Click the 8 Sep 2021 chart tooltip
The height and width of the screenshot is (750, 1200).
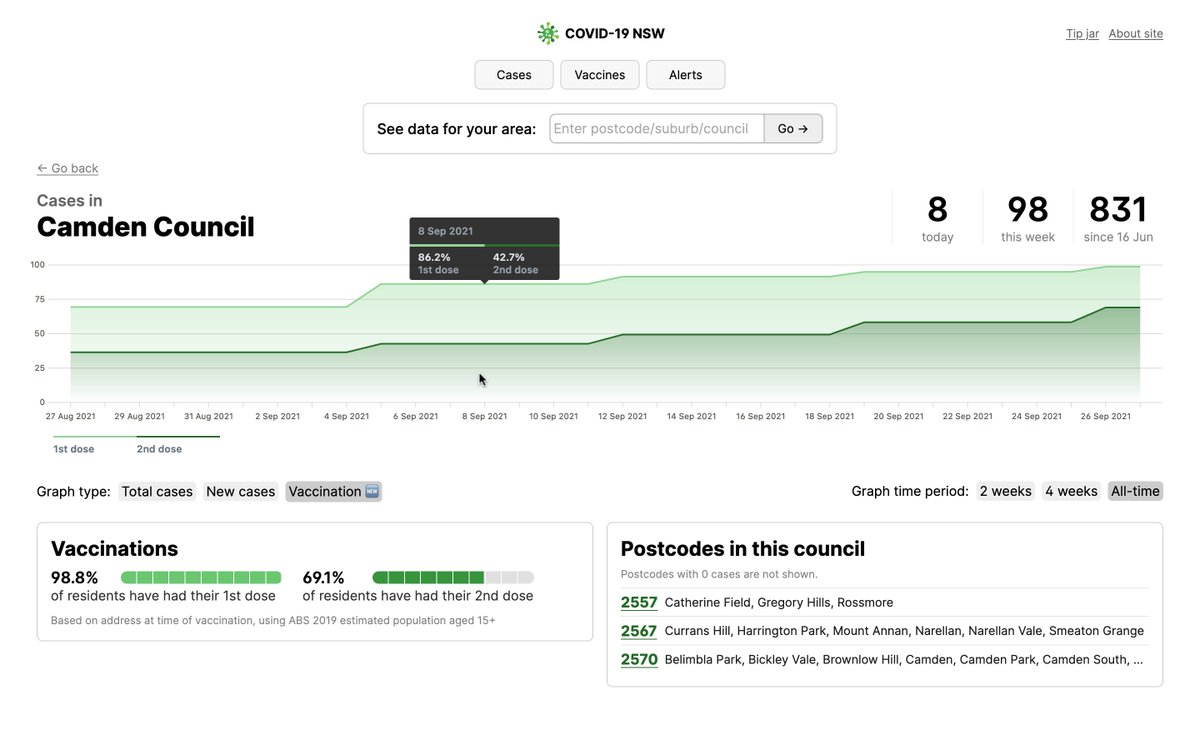(x=484, y=248)
